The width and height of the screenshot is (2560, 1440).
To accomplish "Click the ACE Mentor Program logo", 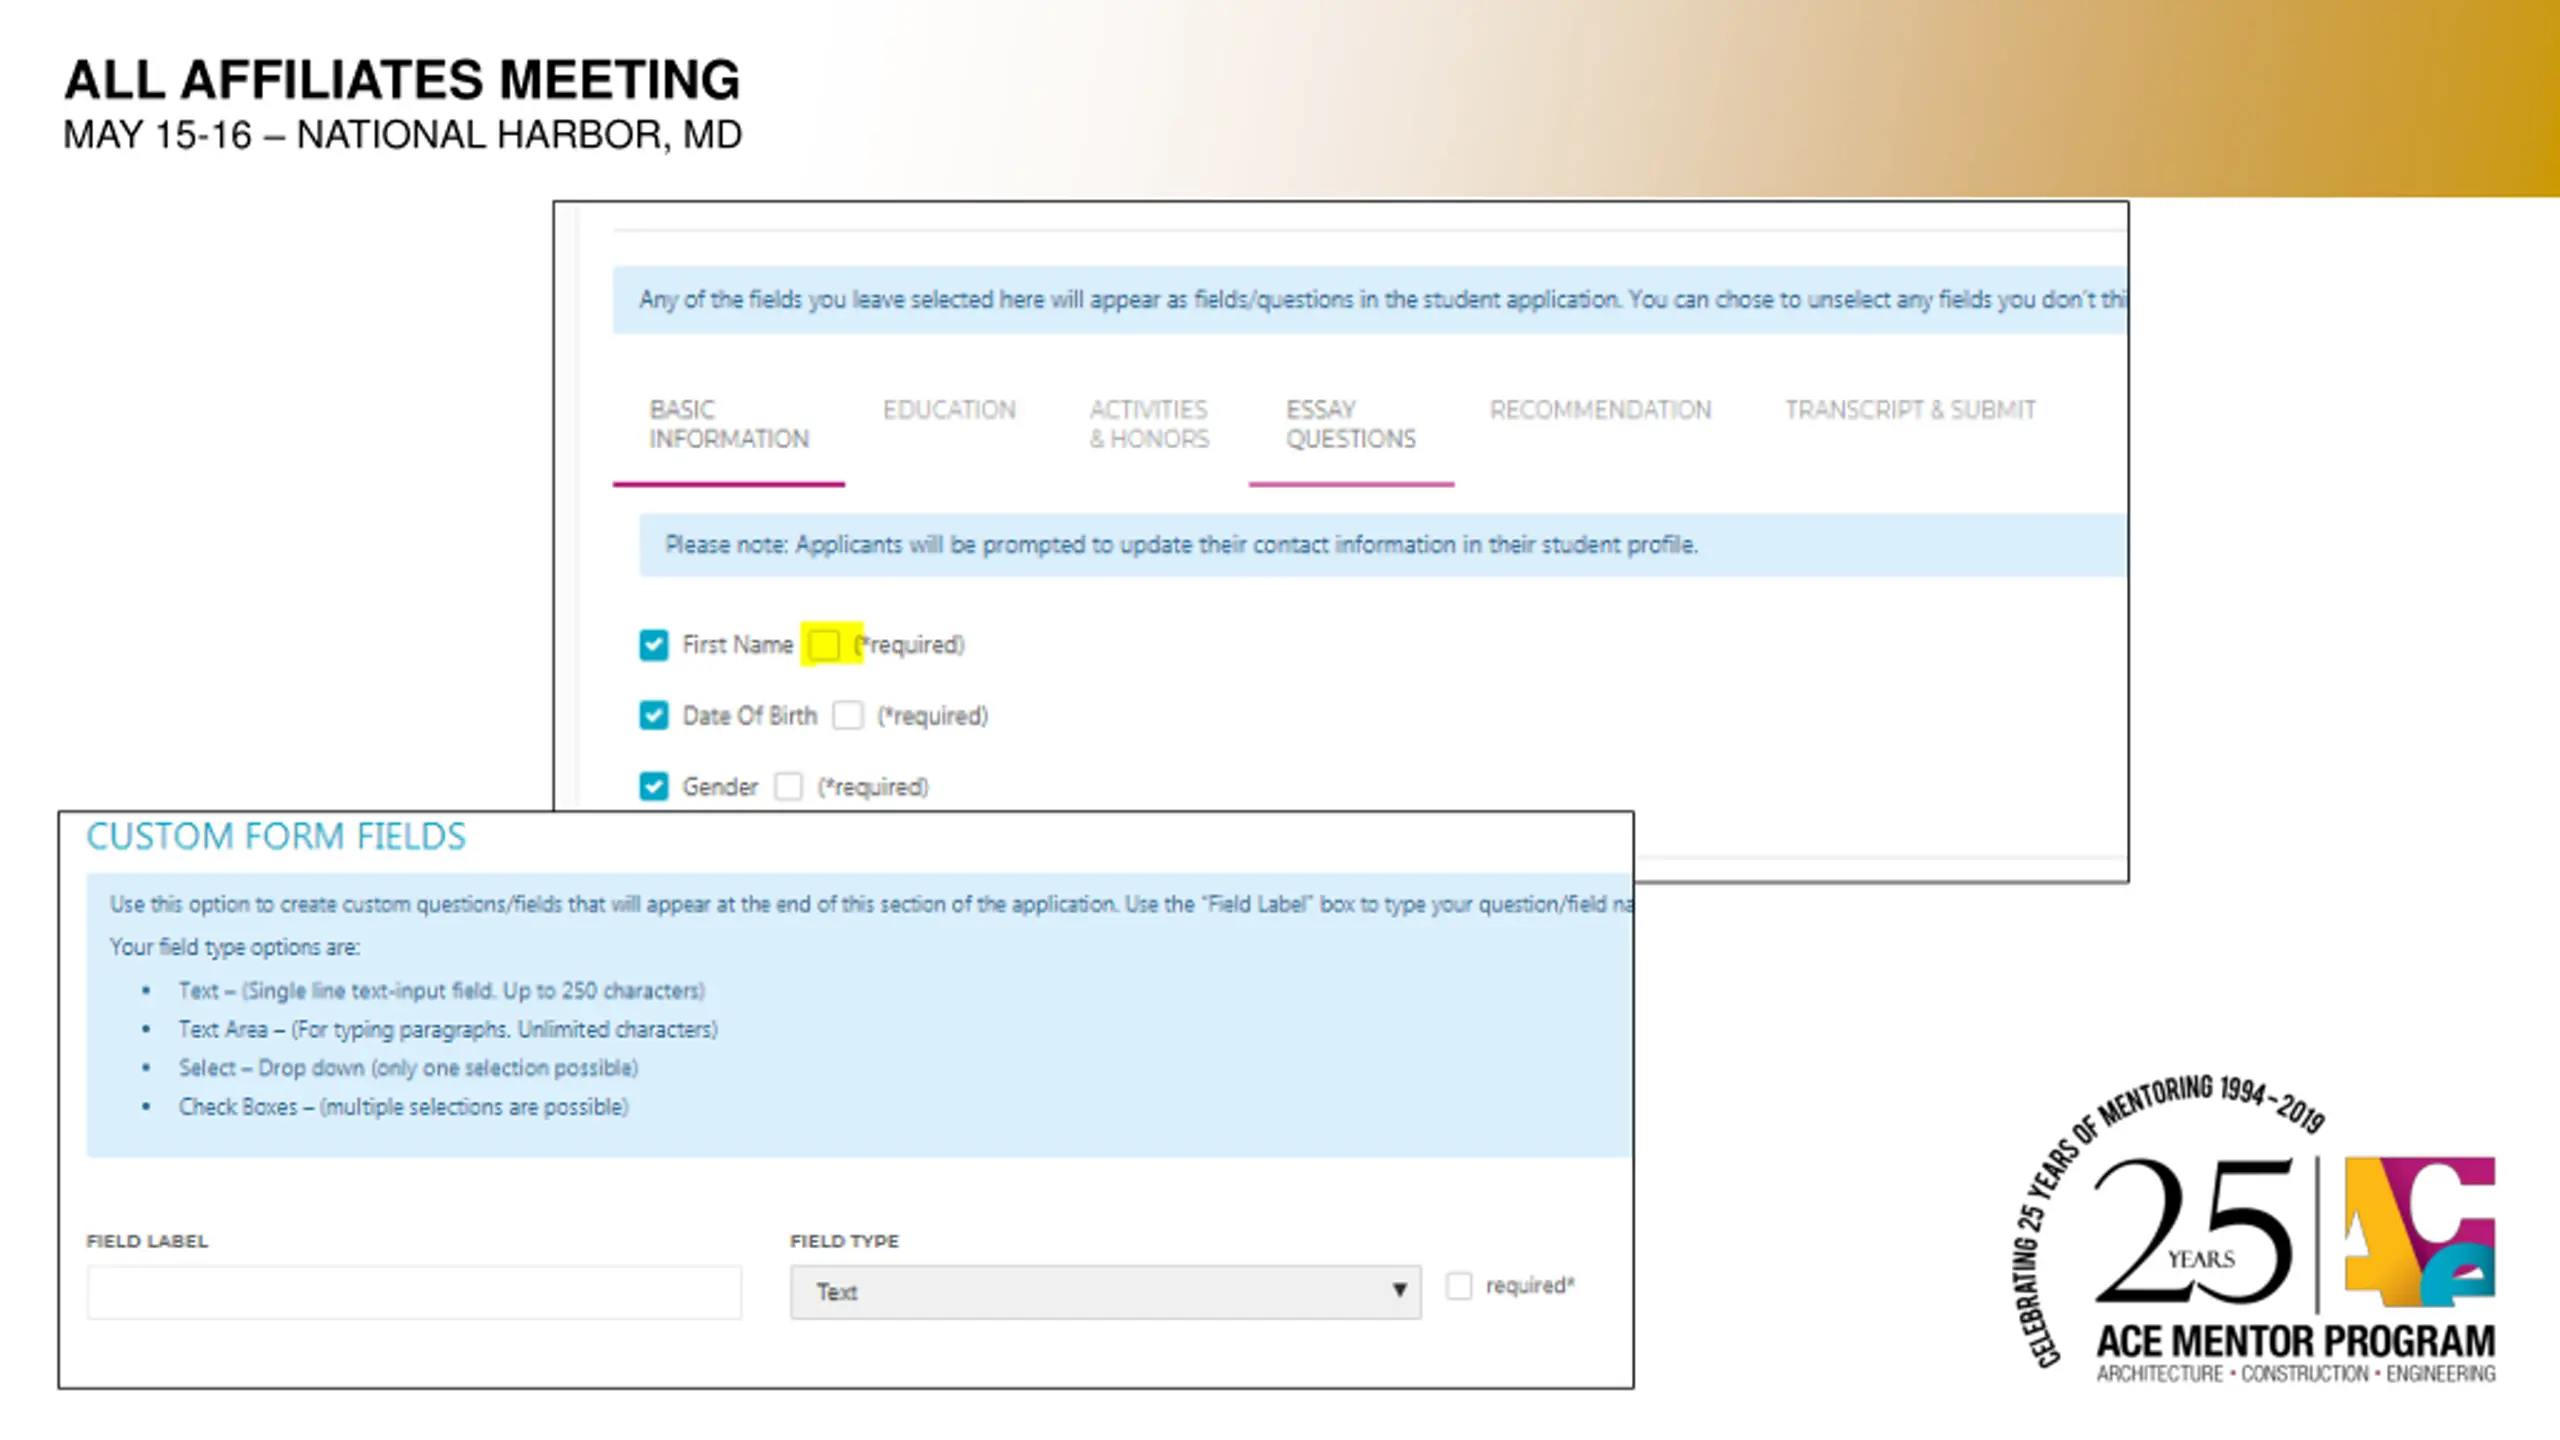I will tap(2420, 1232).
